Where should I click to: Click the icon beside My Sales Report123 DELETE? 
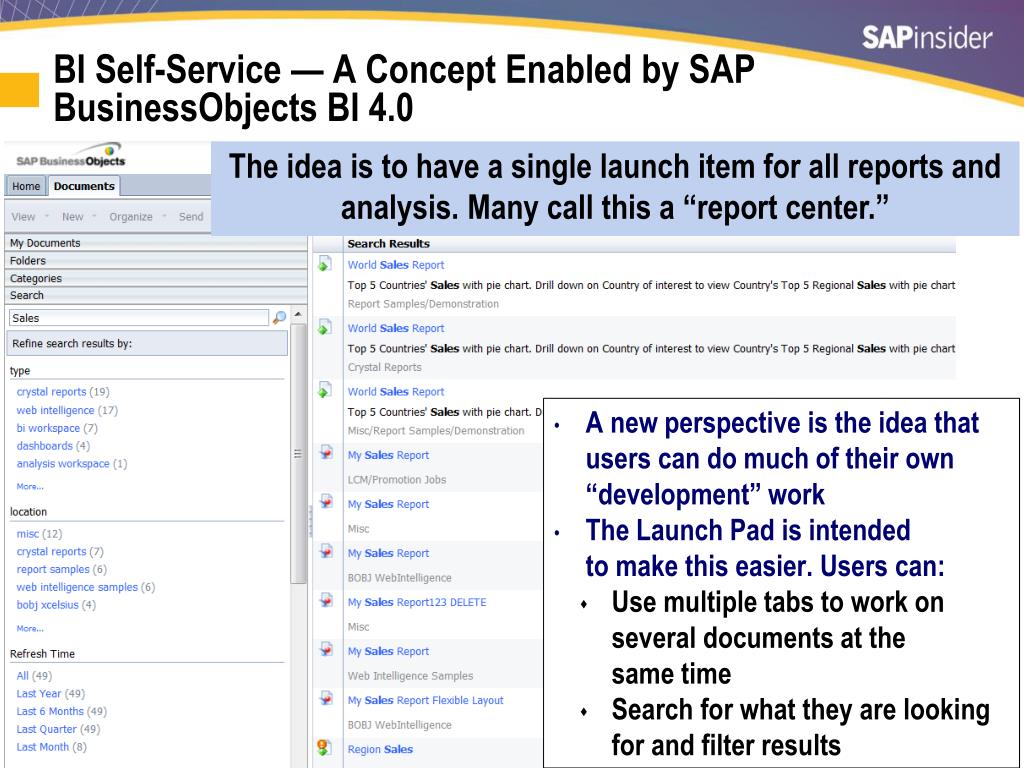click(x=326, y=600)
